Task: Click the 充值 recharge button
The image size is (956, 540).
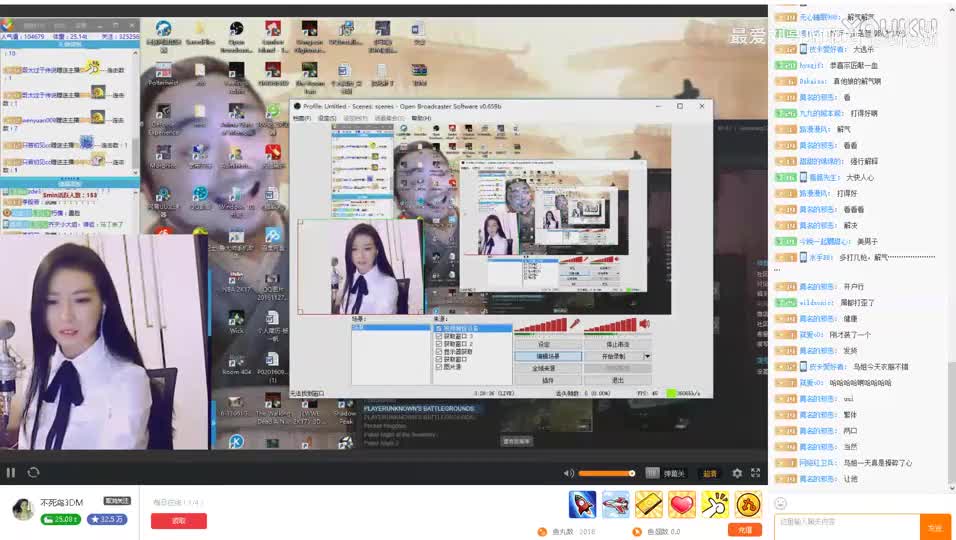Action: pyautogui.click(x=745, y=530)
